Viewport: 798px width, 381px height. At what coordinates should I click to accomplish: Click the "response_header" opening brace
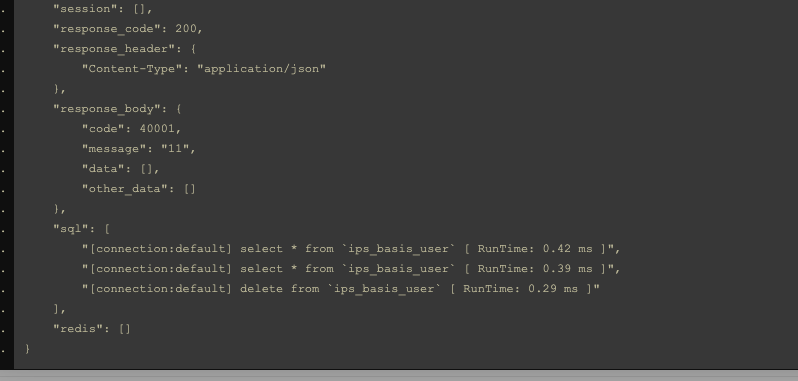[x=194, y=49]
